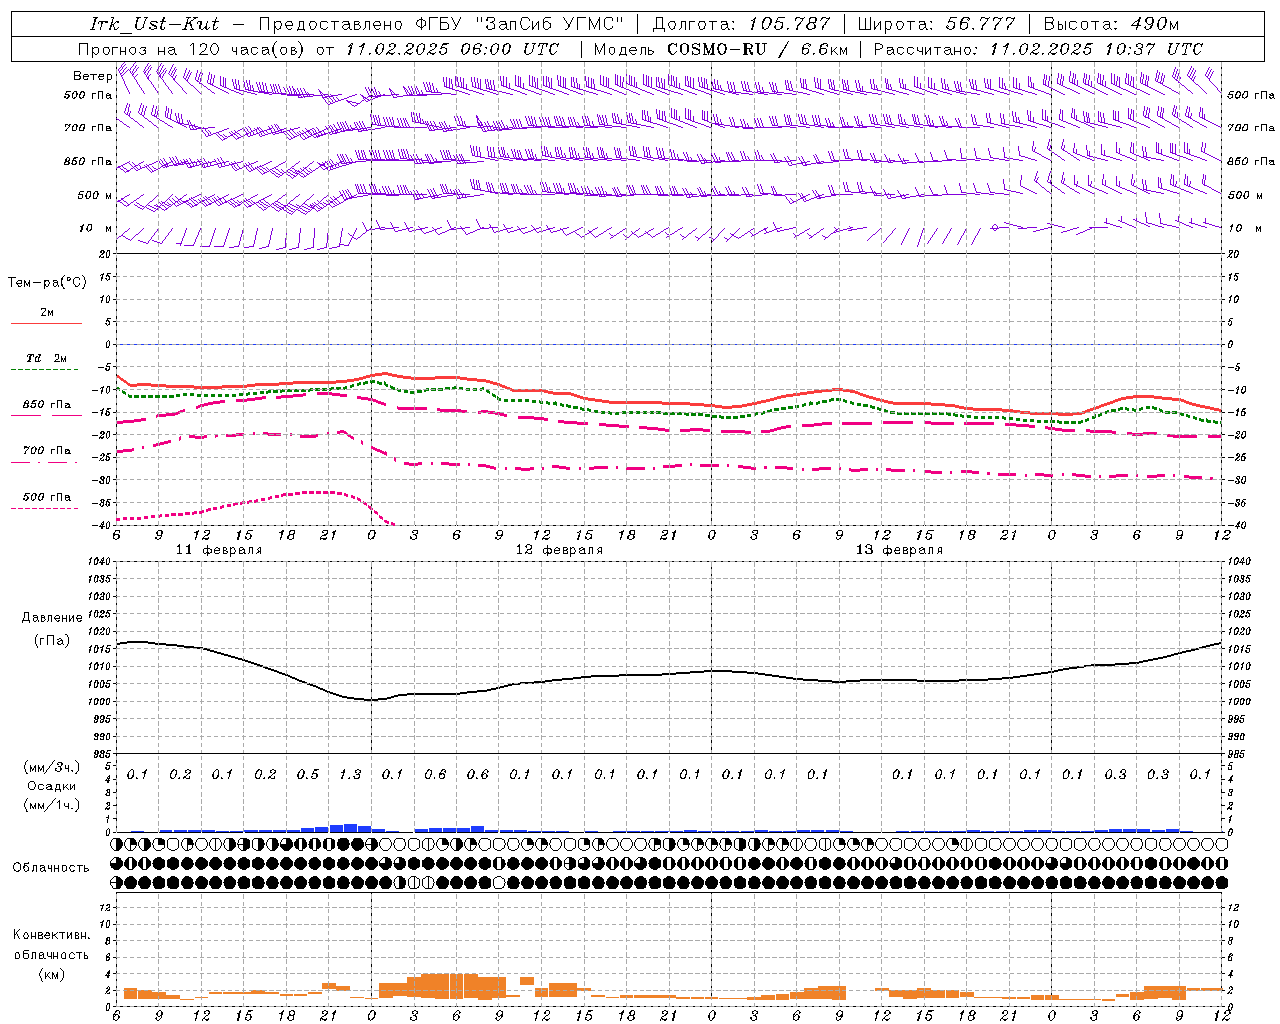Click the date label 12 февраля

tap(559, 550)
